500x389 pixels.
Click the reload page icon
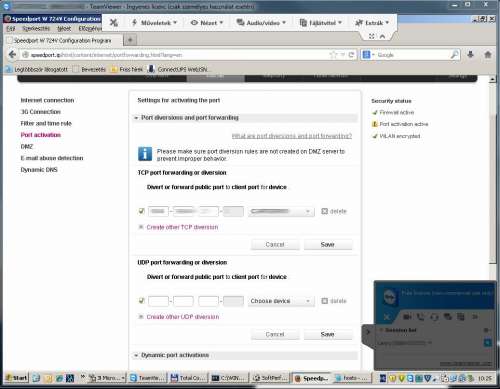[351, 55]
